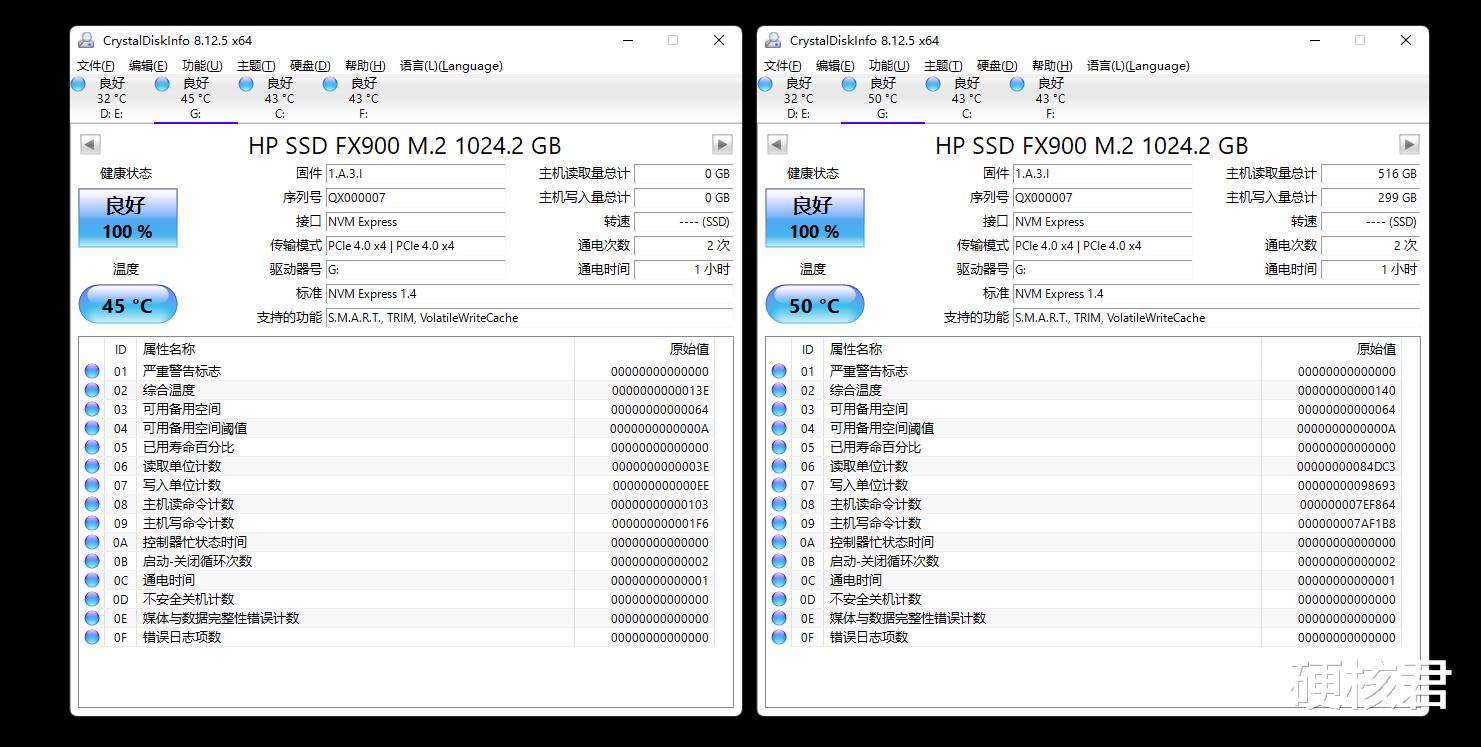Click the 50 °C temperature button
The image size is (1481, 747).
815,305
